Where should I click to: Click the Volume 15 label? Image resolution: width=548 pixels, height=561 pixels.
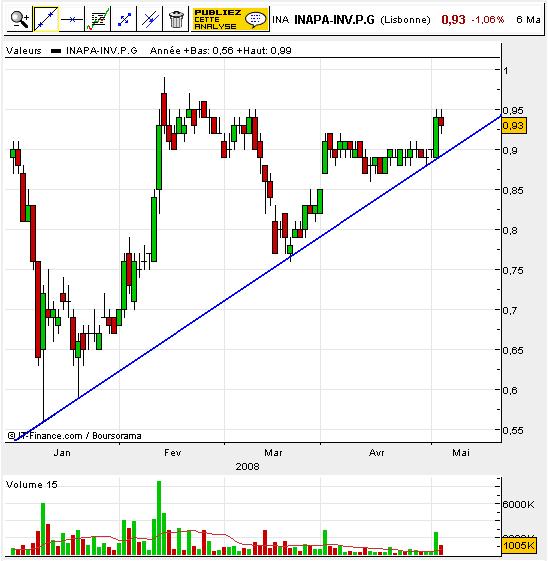pos(32,485)
